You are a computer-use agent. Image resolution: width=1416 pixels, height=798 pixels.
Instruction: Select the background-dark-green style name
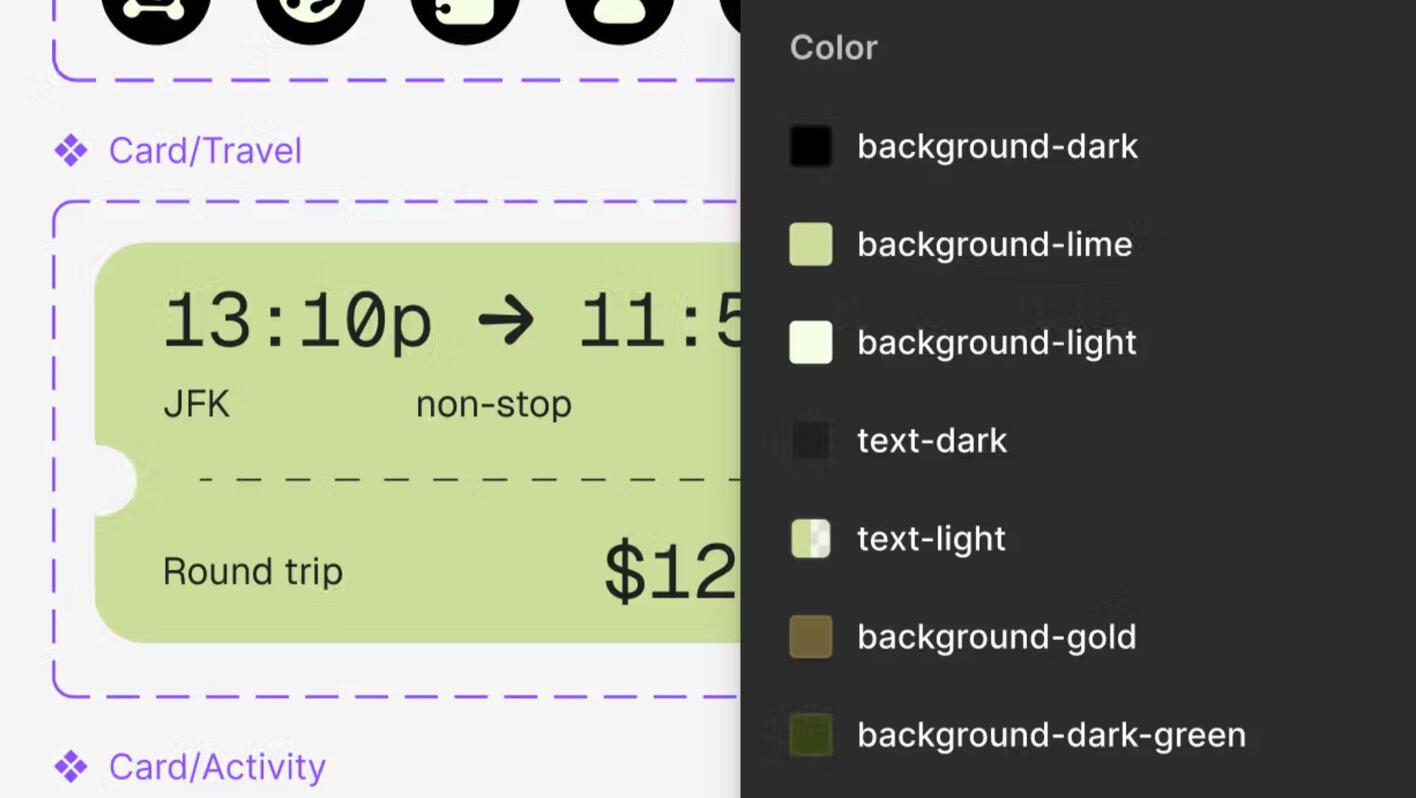point(1052,735)
